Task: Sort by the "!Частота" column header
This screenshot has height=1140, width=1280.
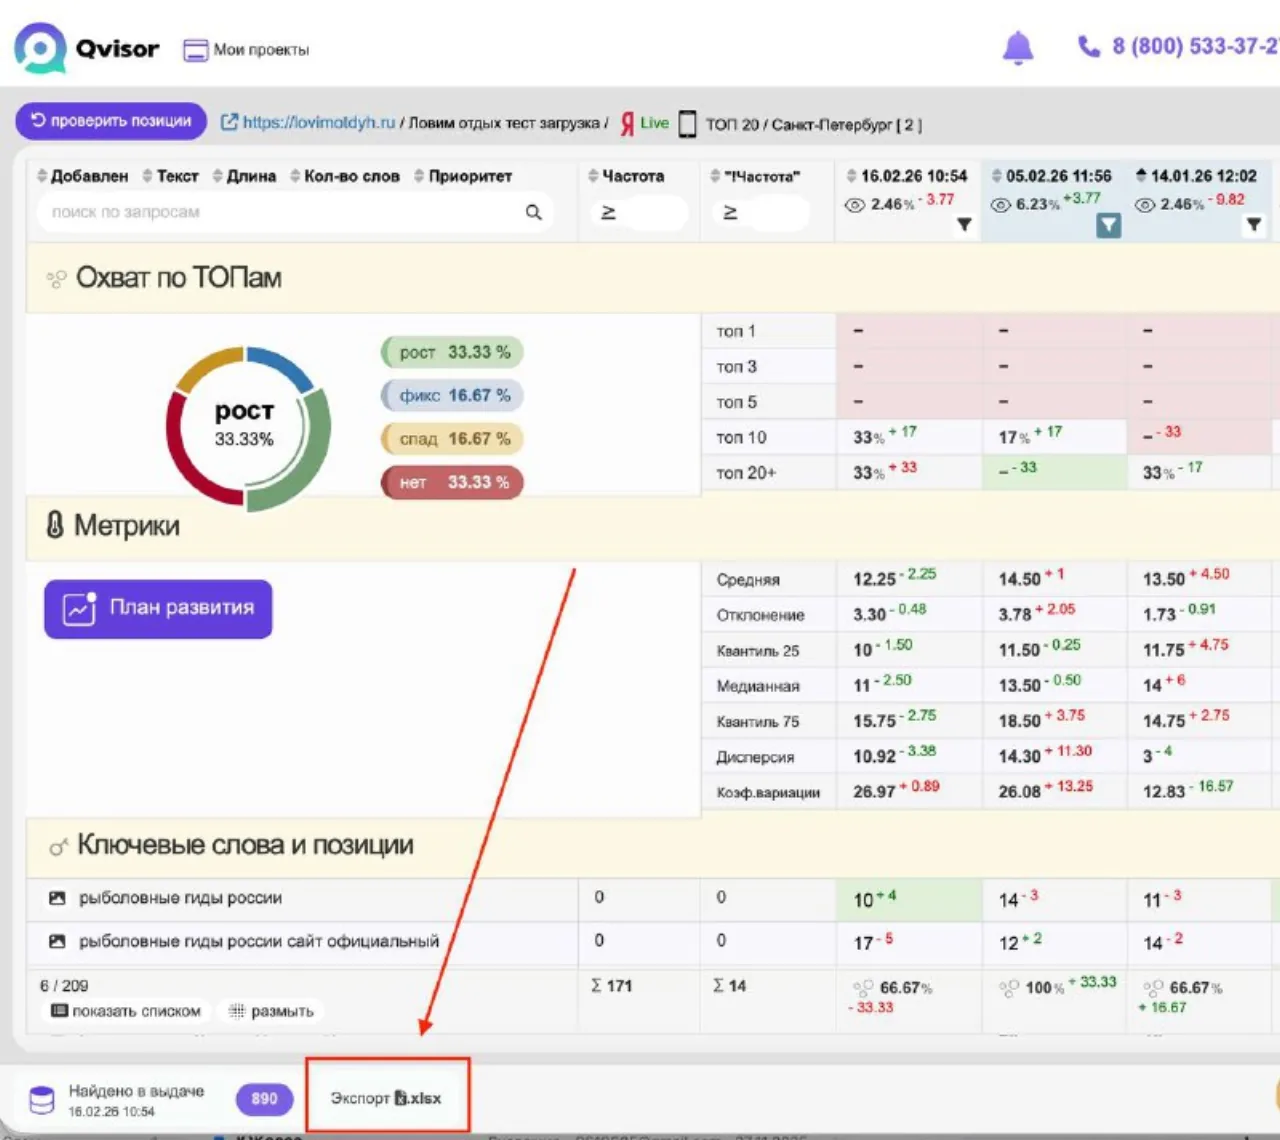Action: point(755,176)
